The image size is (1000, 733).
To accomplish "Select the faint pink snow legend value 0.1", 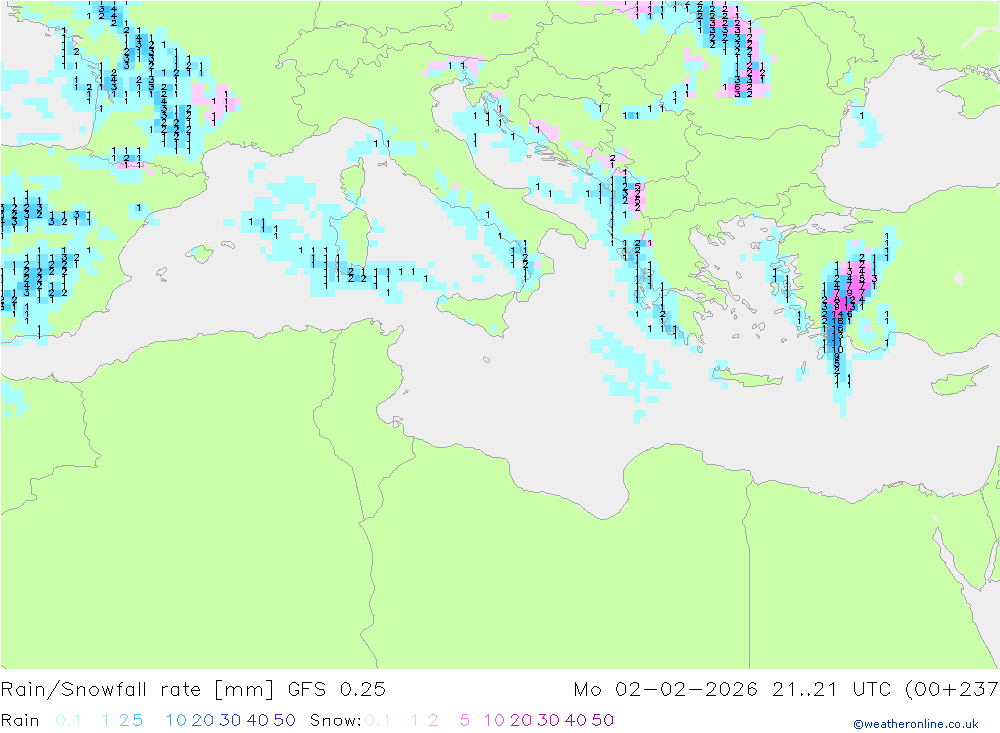I will [x=378, y=720].
